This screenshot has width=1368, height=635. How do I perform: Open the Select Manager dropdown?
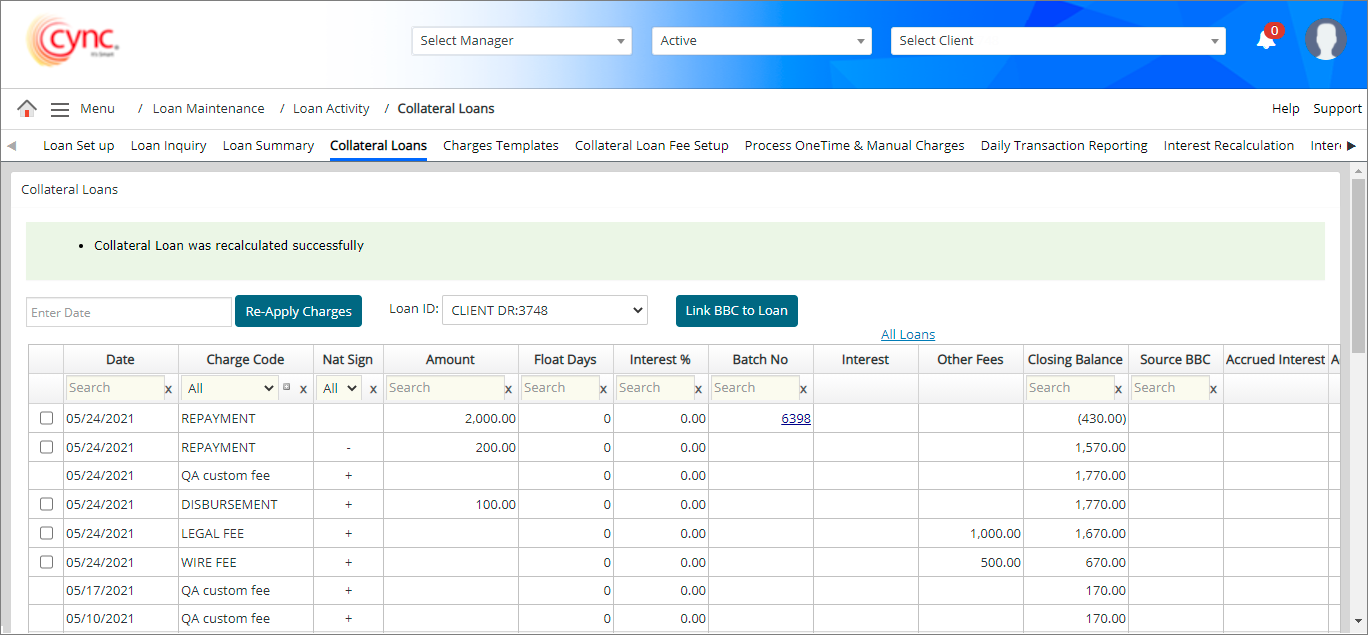[x=521, y=41]
